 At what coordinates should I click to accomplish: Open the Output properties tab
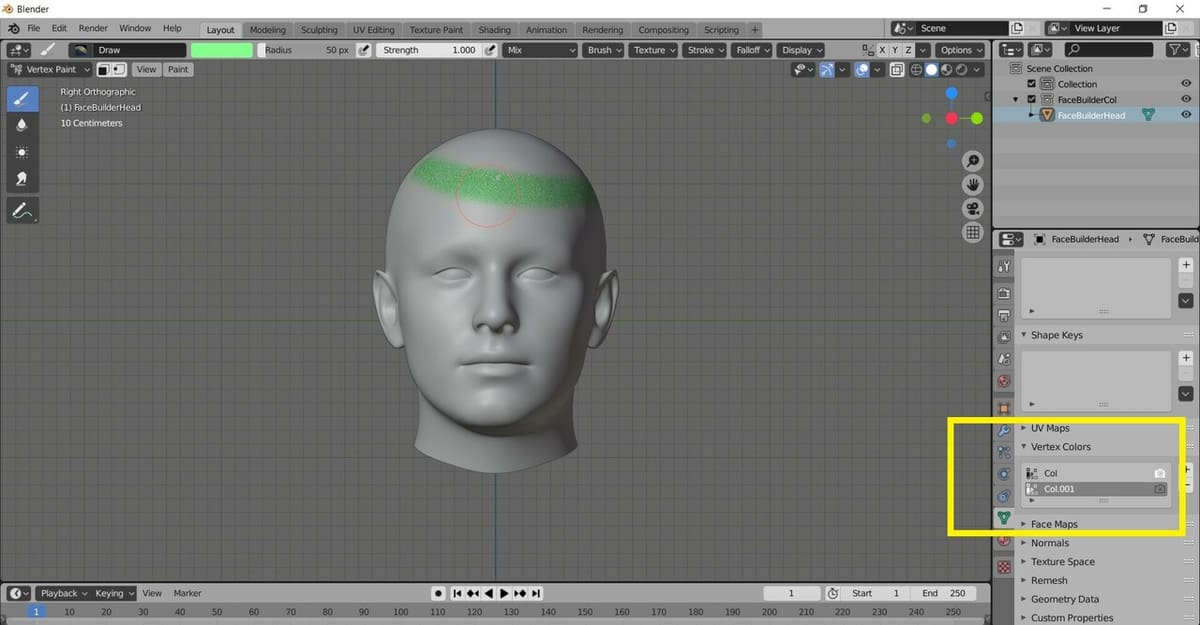coord(1004,315)
